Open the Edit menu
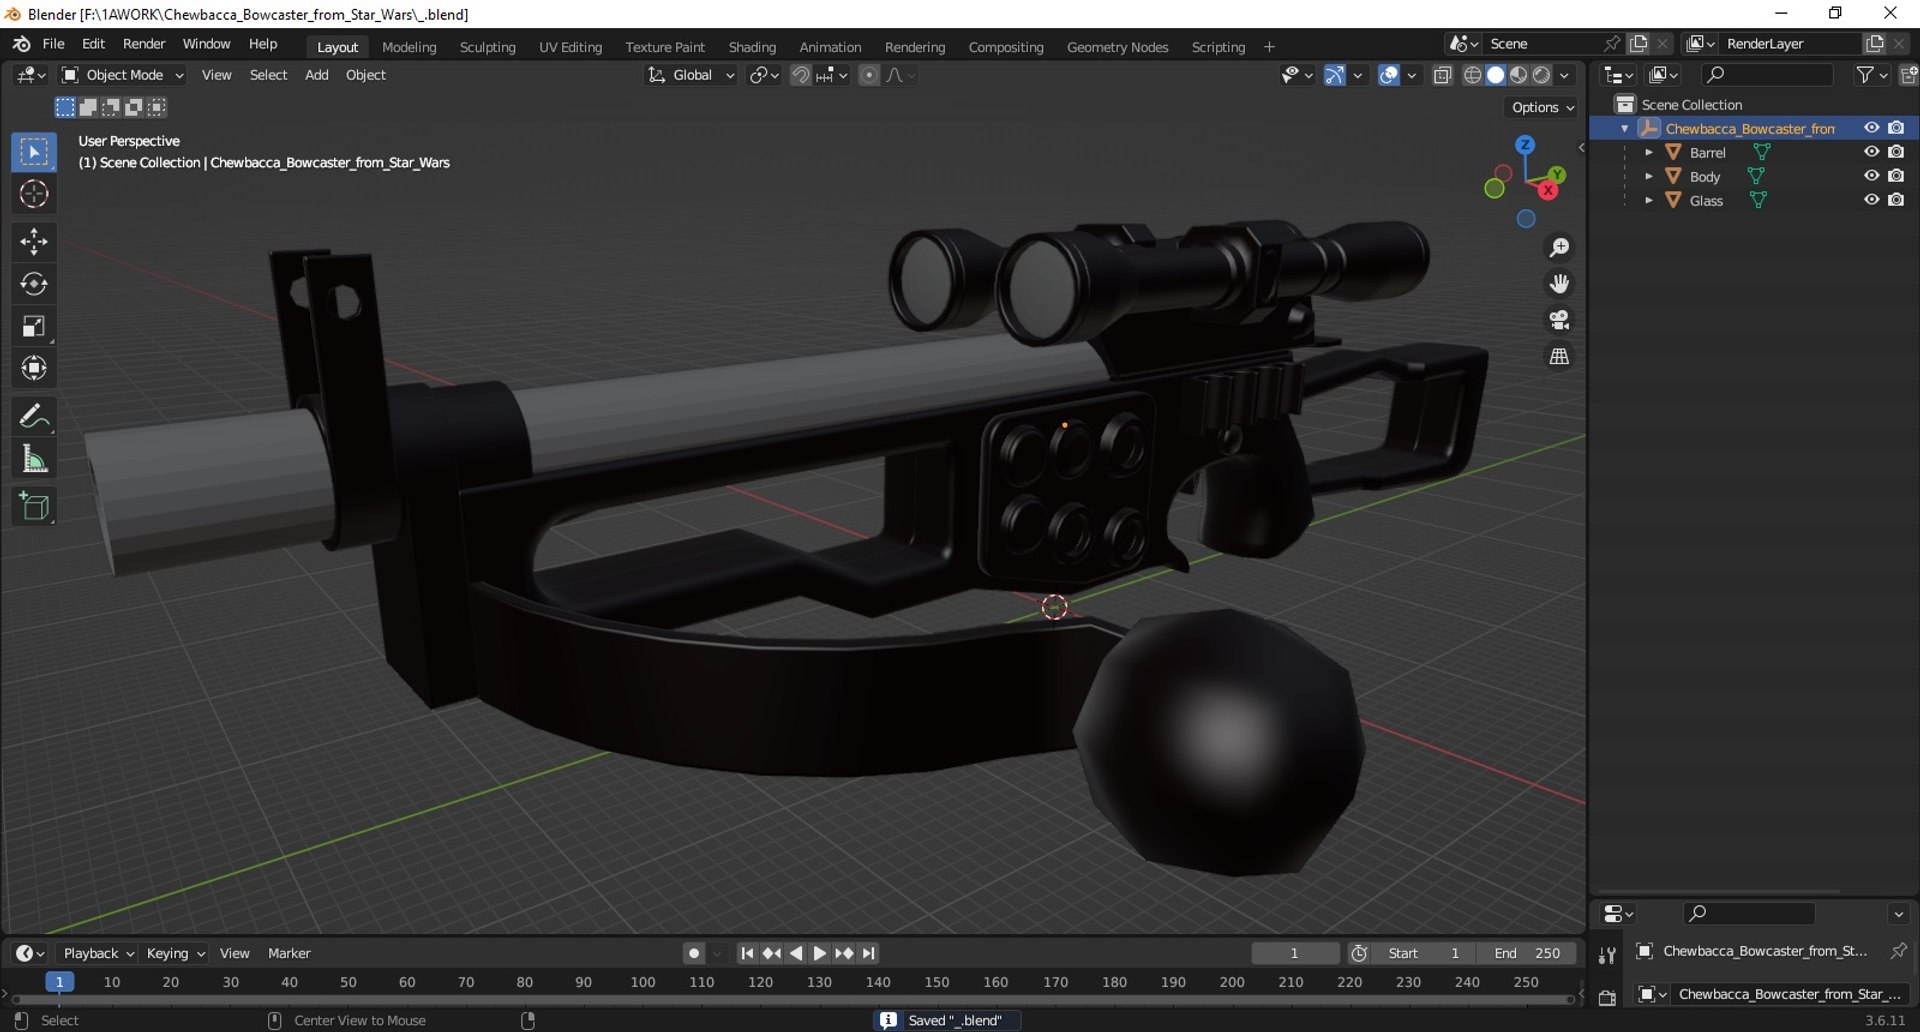This screenshot has height=1032, width=1920. pyautogui.click(x=93, y=44)
